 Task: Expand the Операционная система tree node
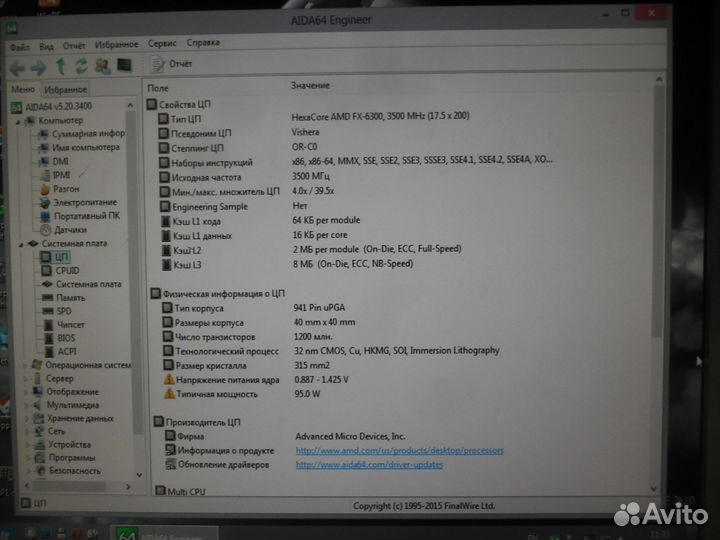[25, 365]
